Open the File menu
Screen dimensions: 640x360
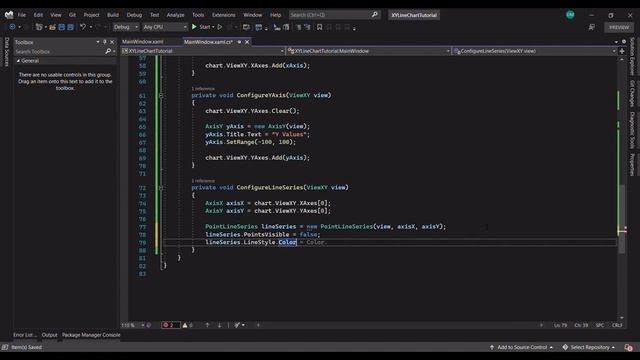[x=22, y=15]
